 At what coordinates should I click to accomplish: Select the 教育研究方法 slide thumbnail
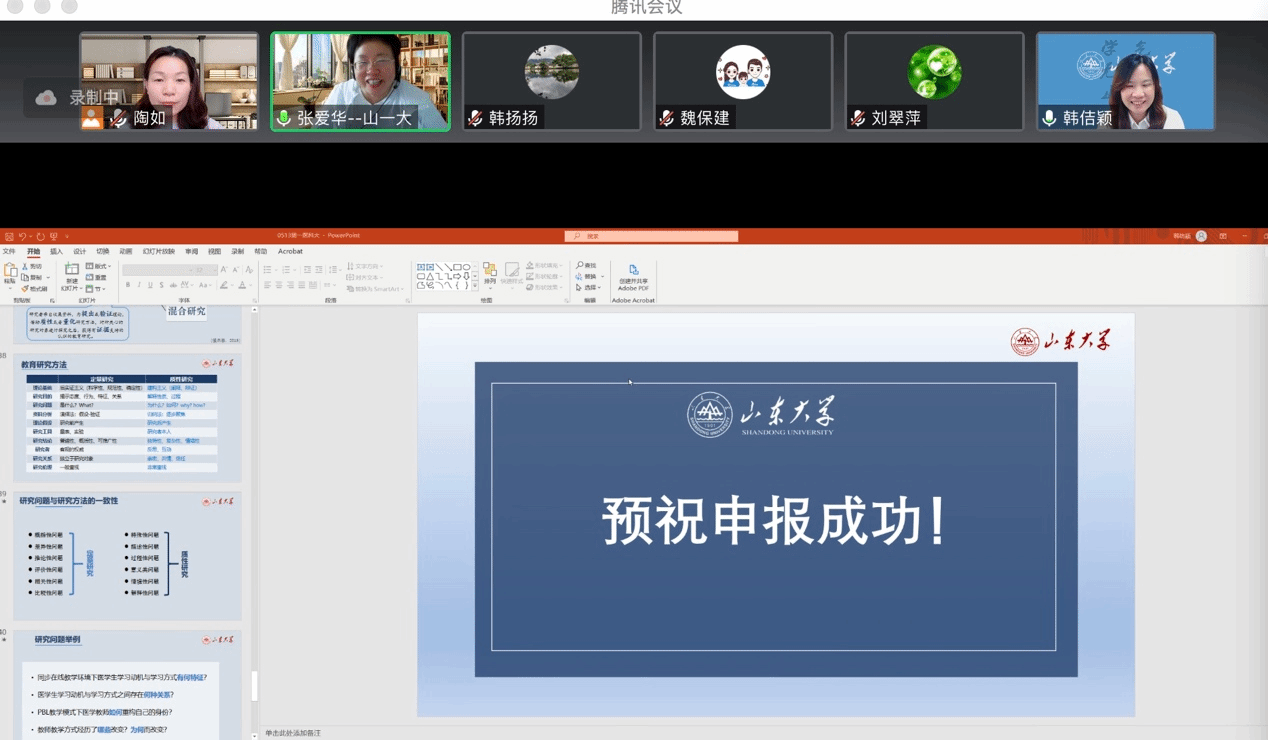127,418
